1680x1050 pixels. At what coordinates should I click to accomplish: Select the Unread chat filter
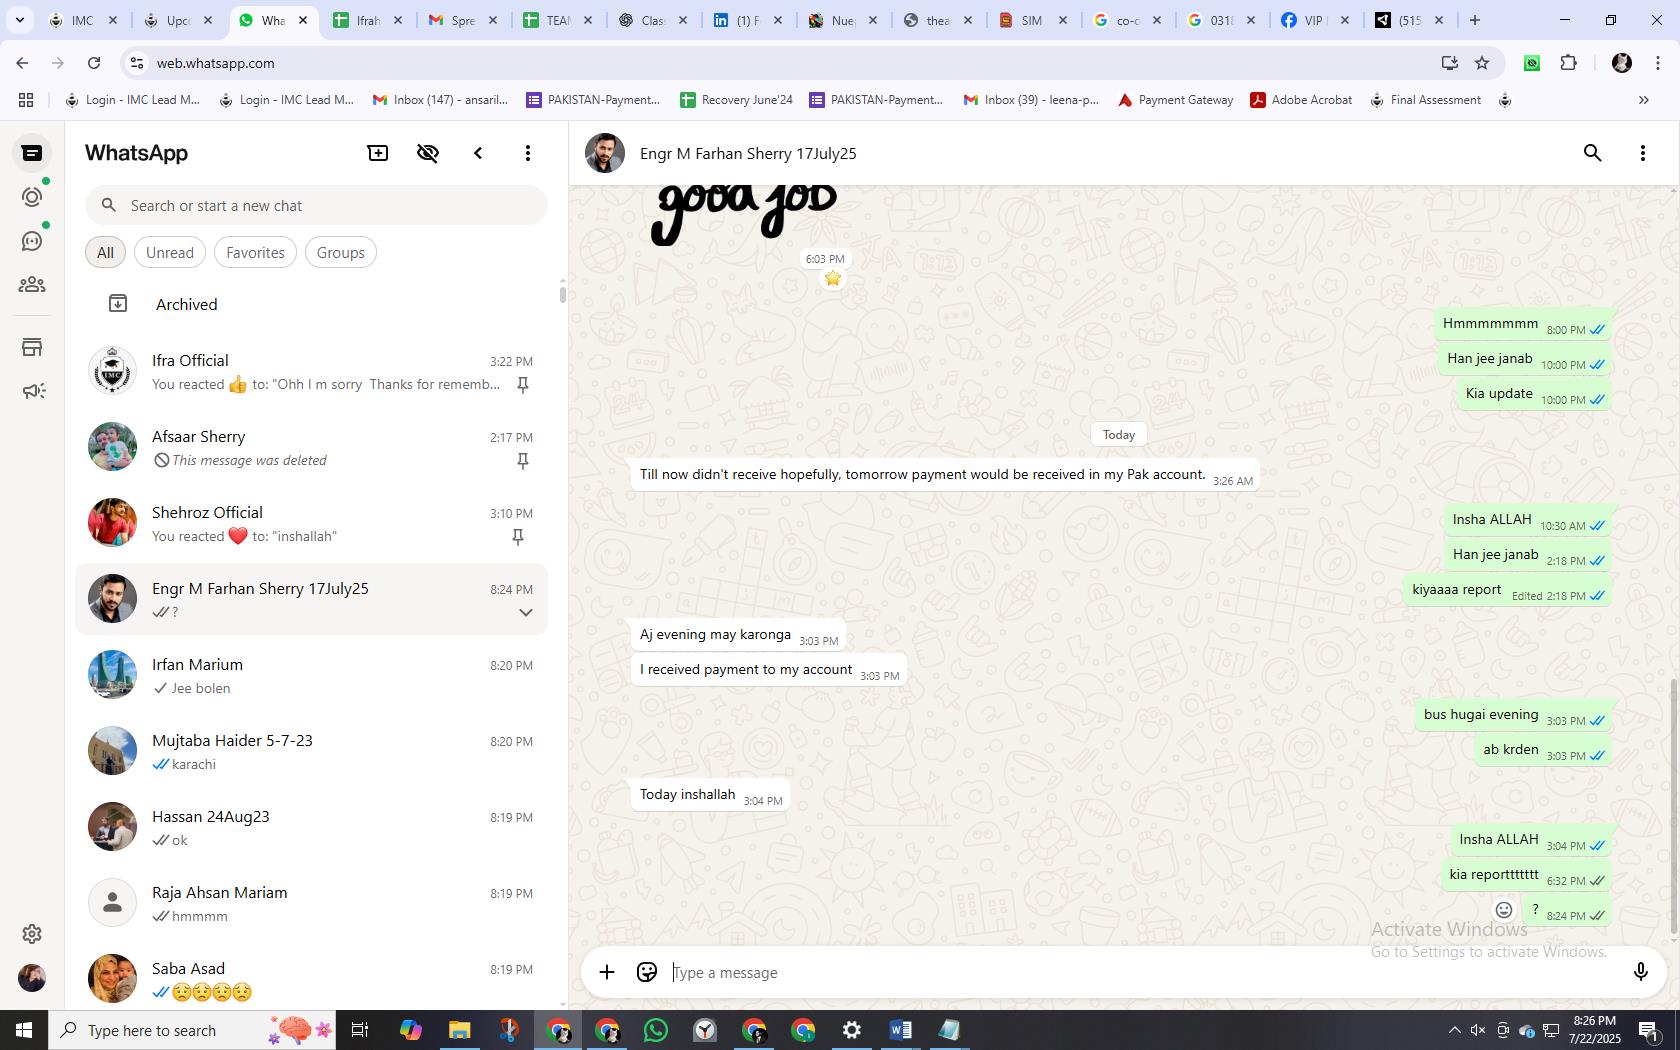170,253
